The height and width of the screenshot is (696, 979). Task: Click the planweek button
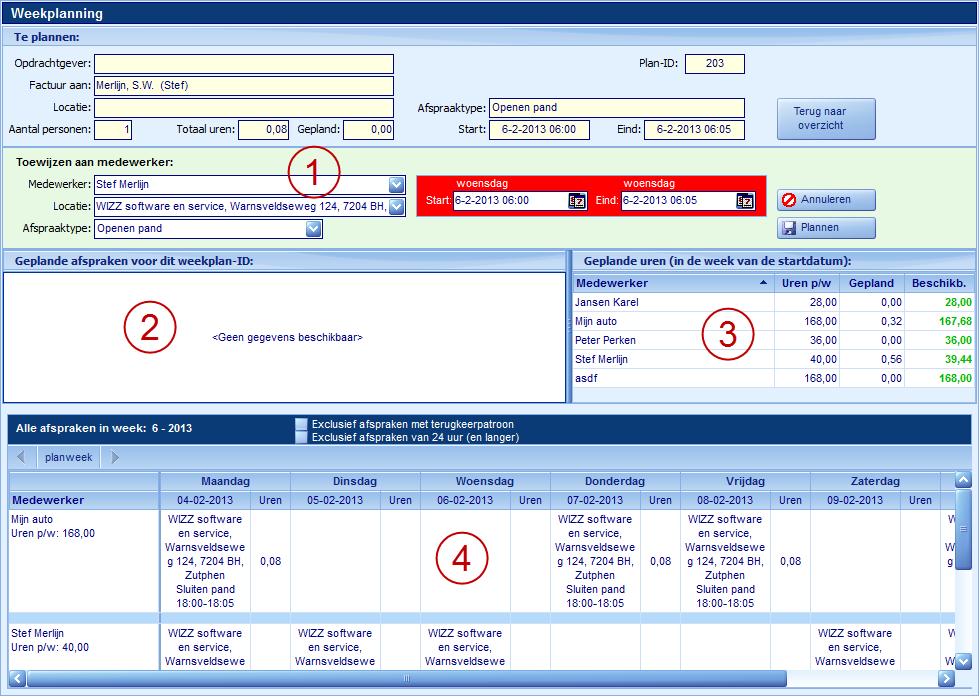pyautogui.click(x=69, y=457)
